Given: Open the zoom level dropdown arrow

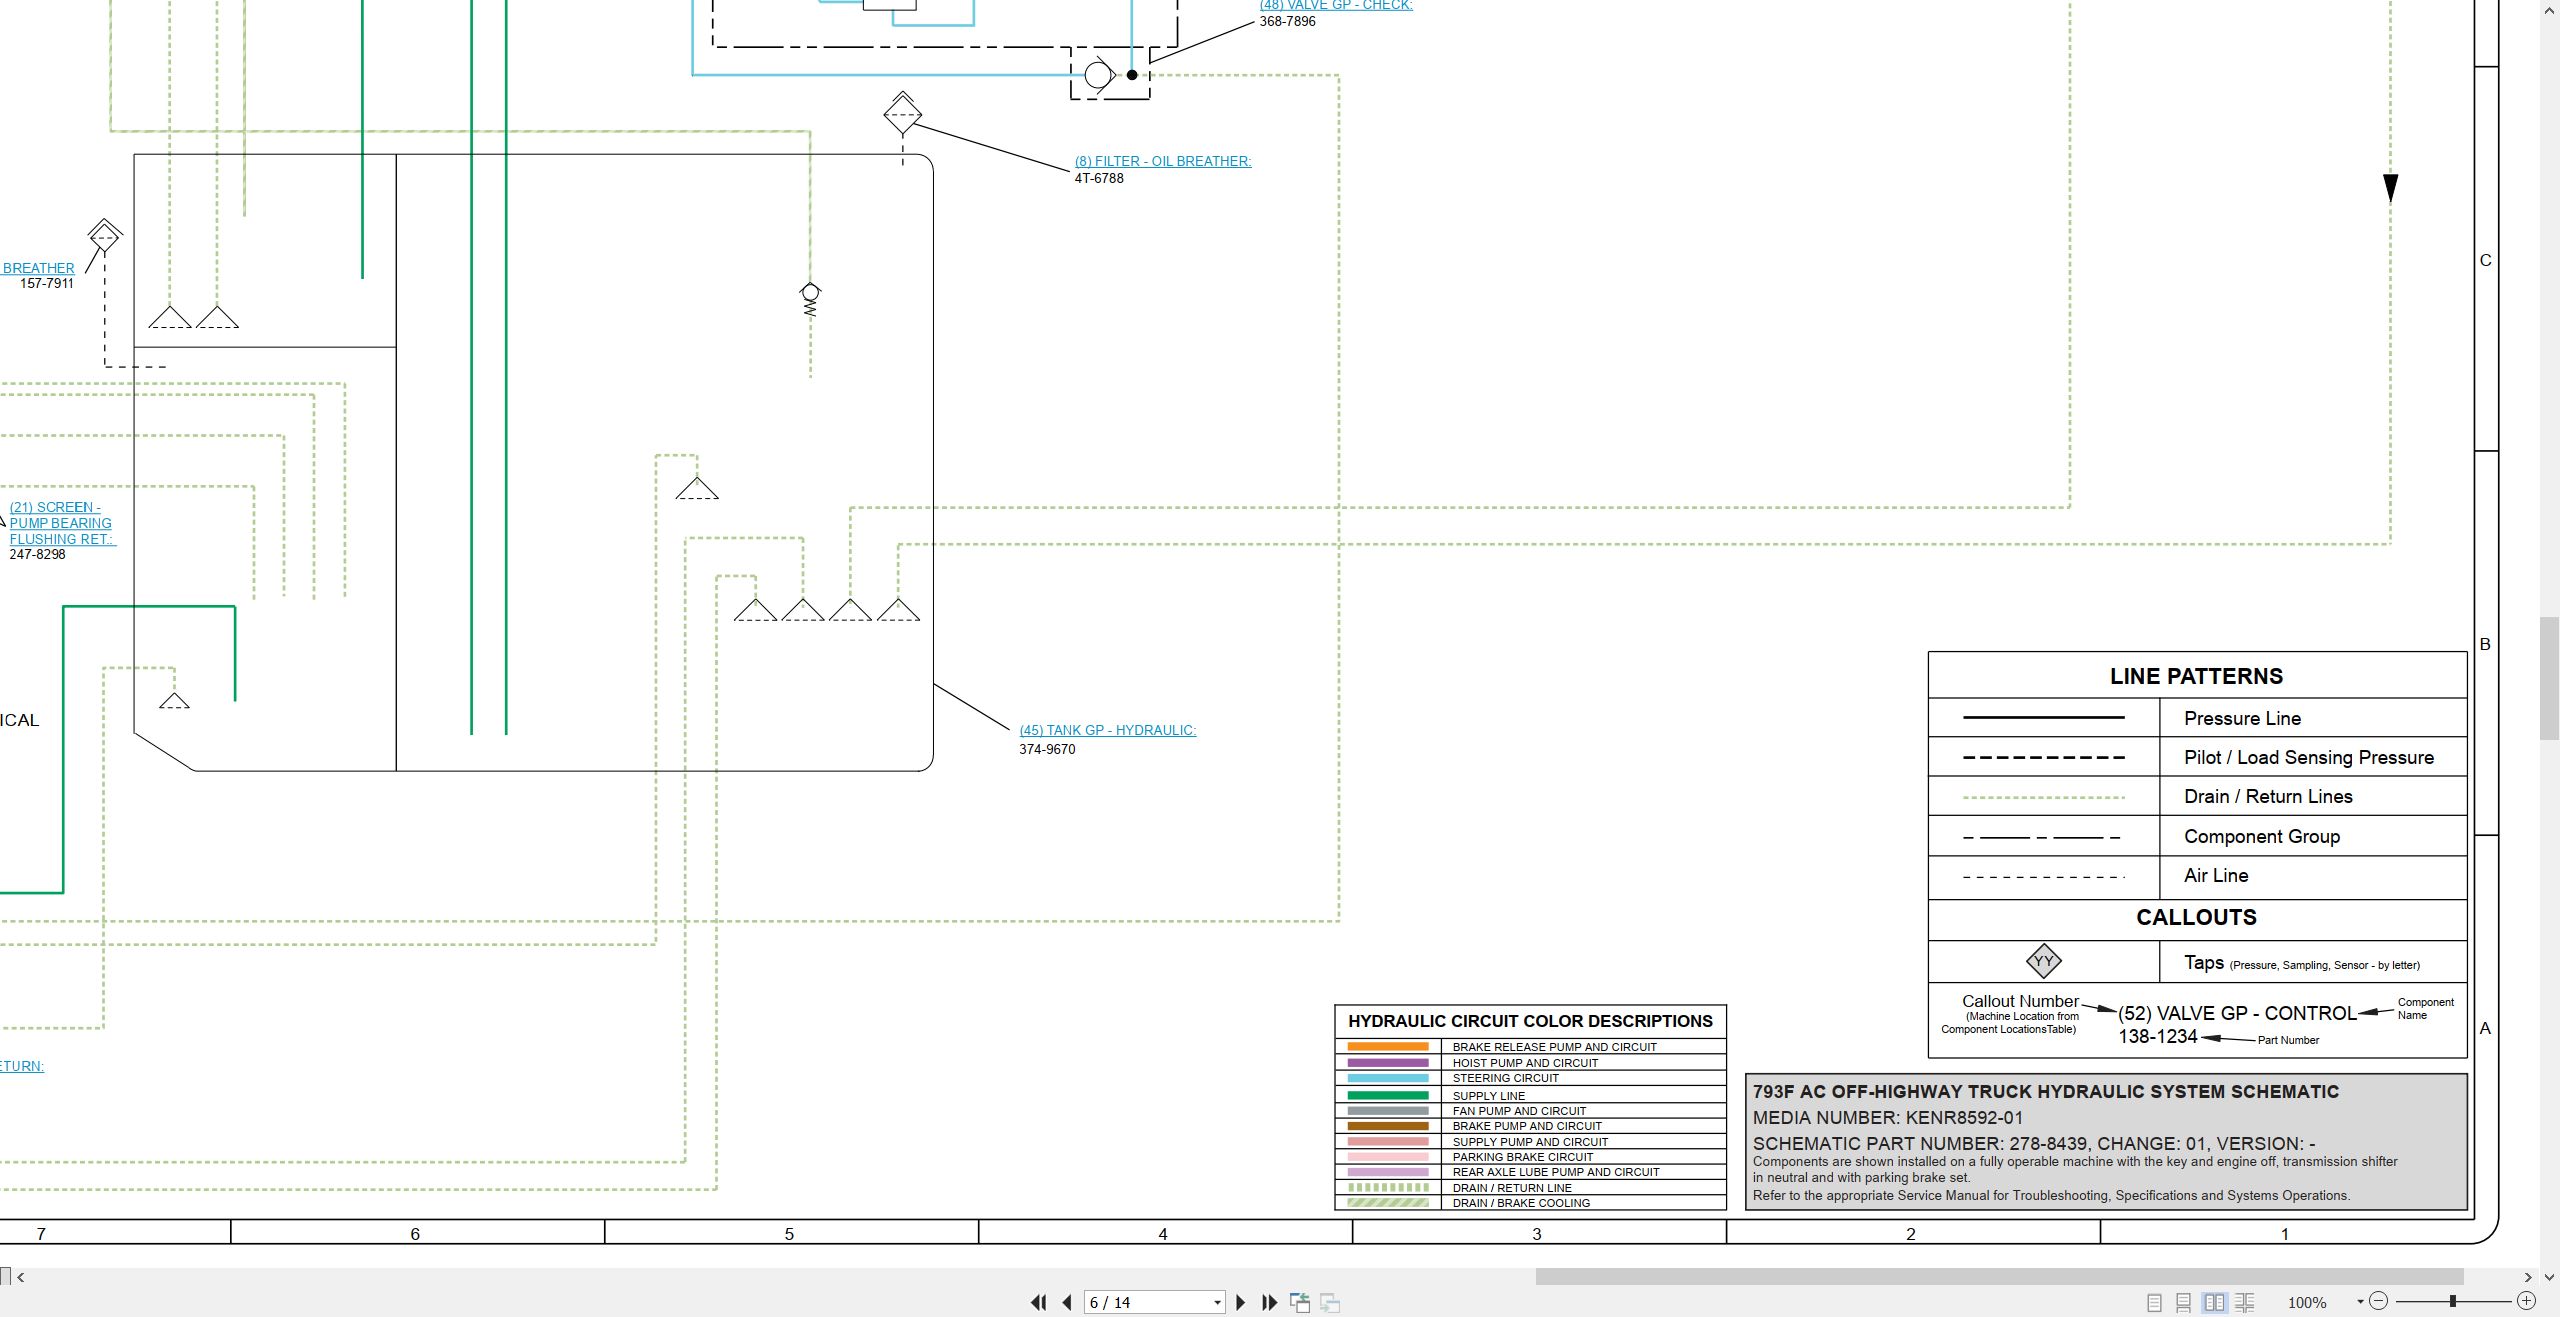Looking at the screenshot, I should point(2360,1302).
